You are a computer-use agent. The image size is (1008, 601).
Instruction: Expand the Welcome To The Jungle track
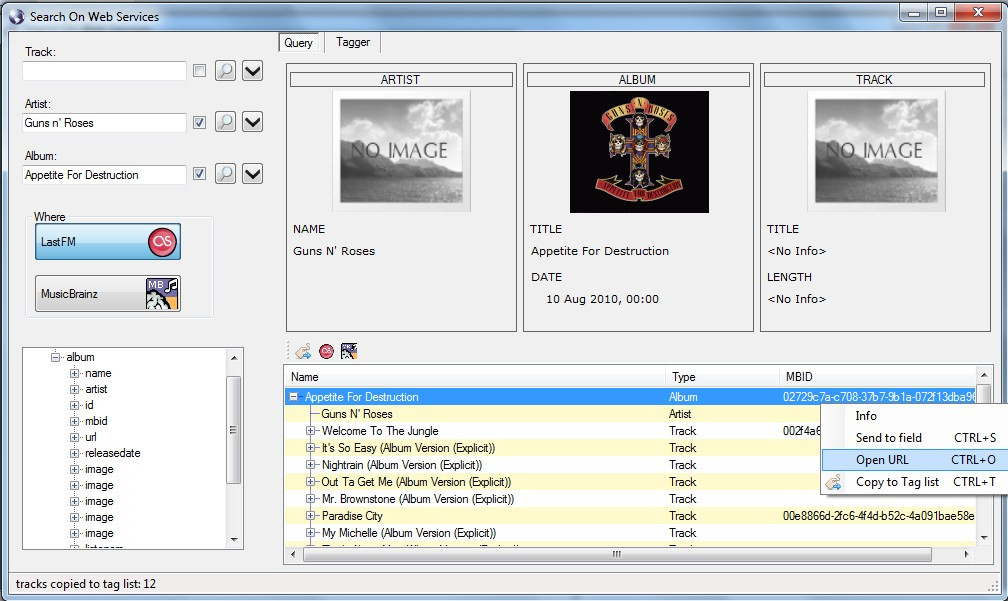(310, 431)
